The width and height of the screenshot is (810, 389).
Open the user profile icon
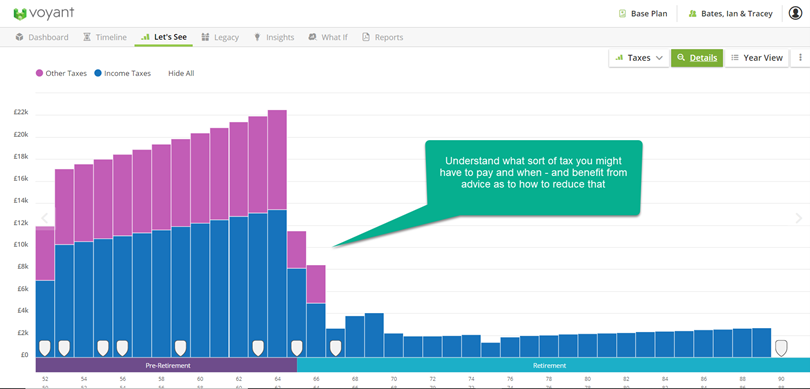click(x=796, y=13)
